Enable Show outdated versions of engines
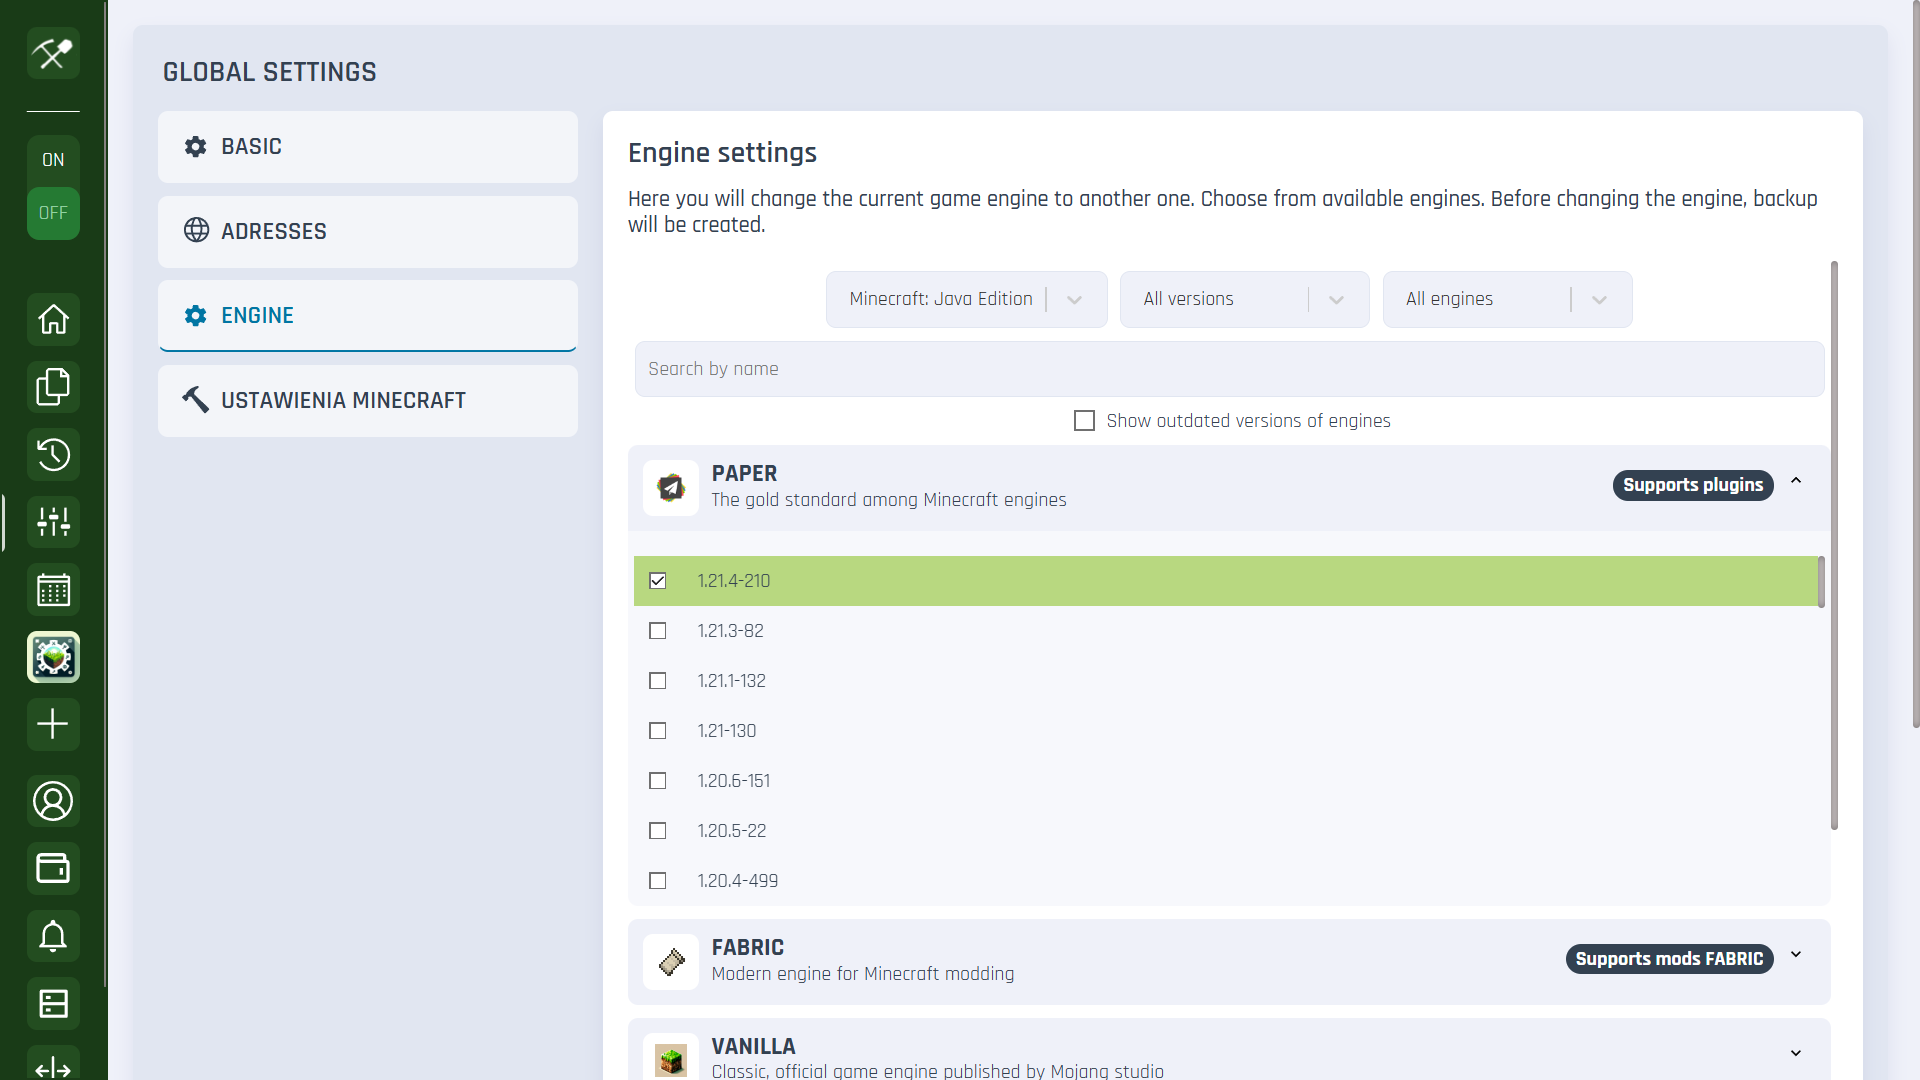The width and height of the screenshot is (1920, 1080). click(1084, 421)
